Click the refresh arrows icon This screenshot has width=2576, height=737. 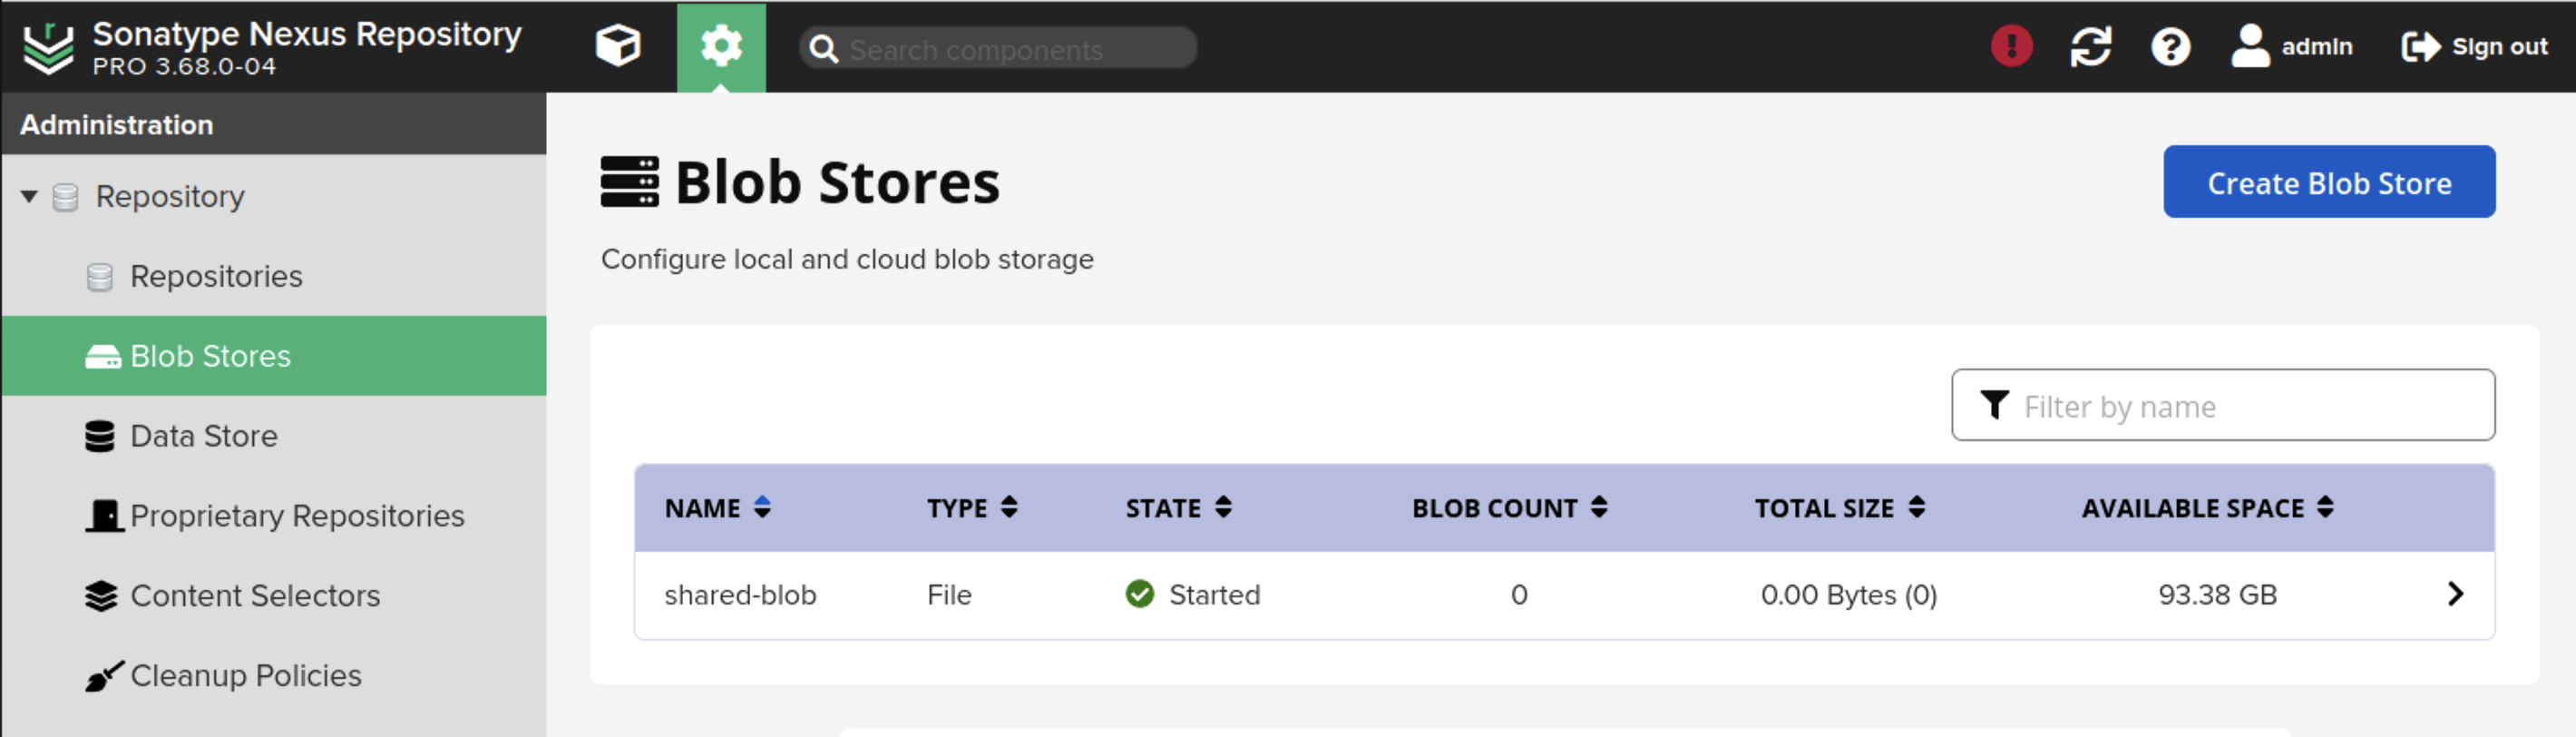pyautogui.click(x=2090, y=46)
